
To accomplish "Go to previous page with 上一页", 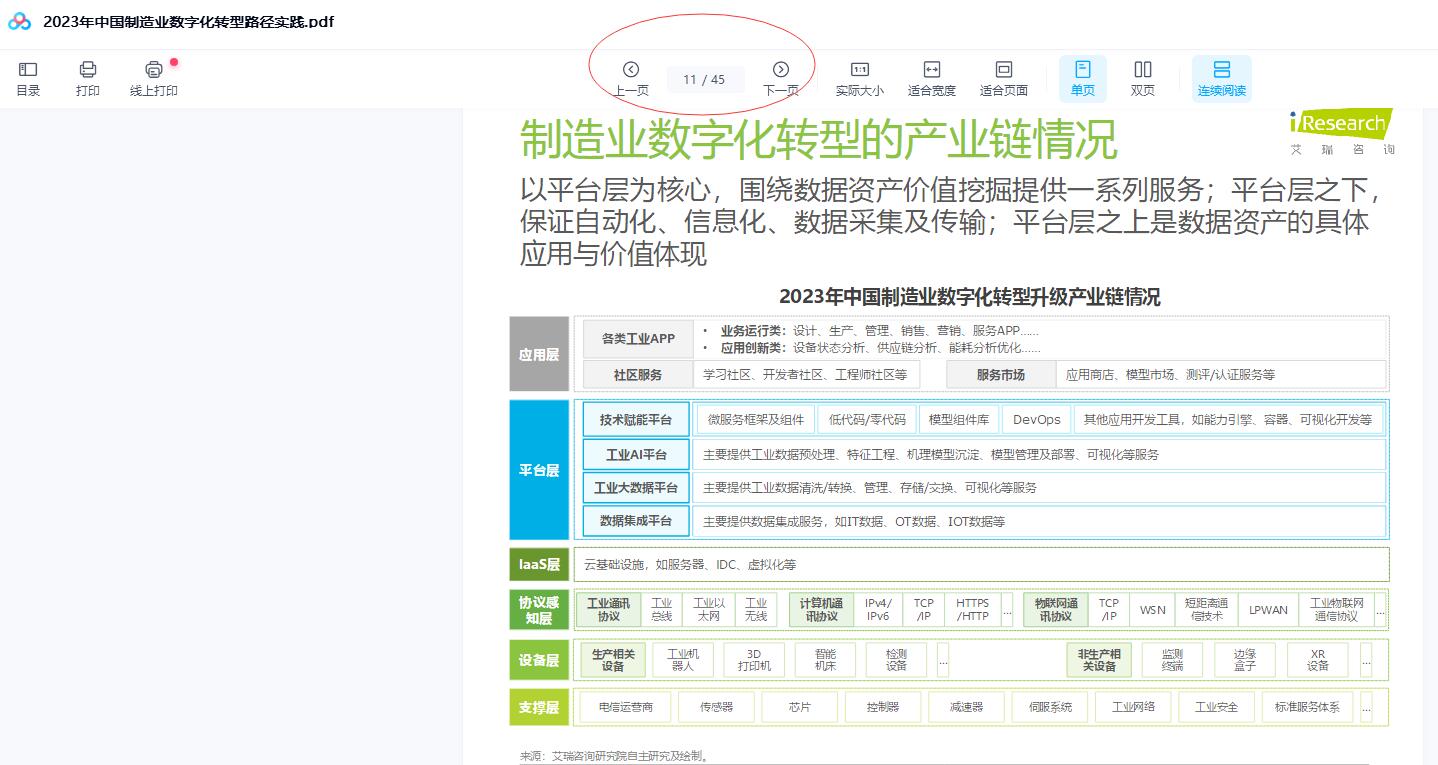I will click(x=630, y=78).
